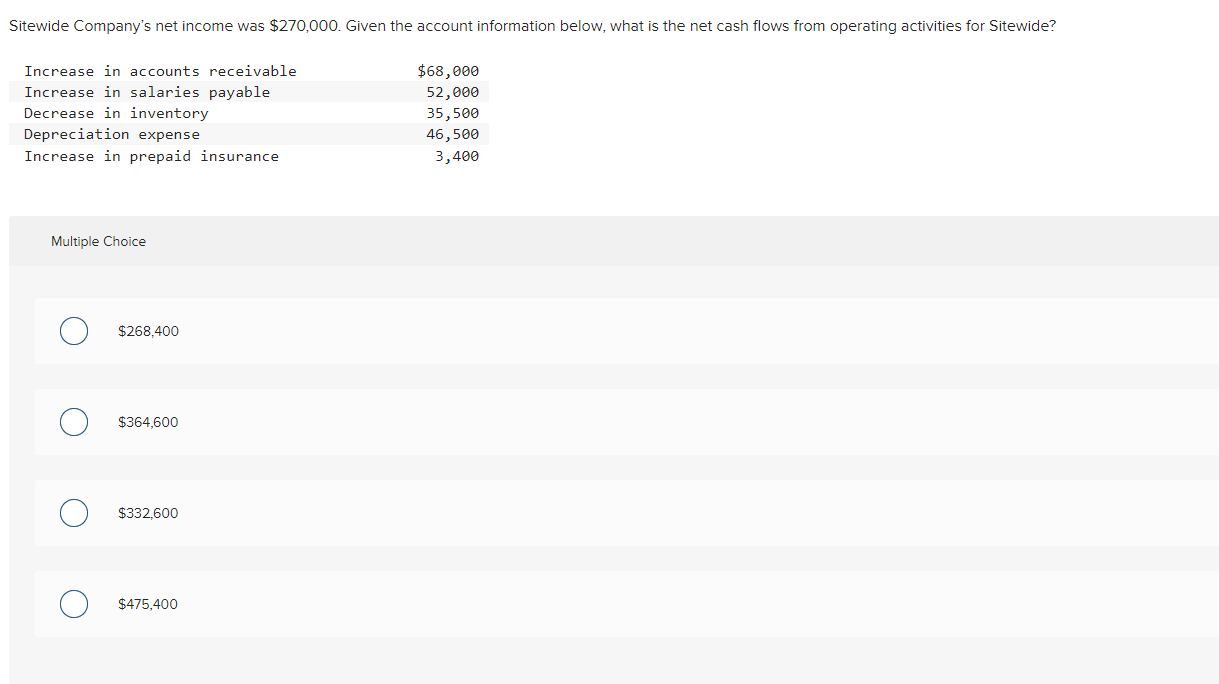
Task: Click the question text about Sitewide Company
Action: click(x=531, y=25)
